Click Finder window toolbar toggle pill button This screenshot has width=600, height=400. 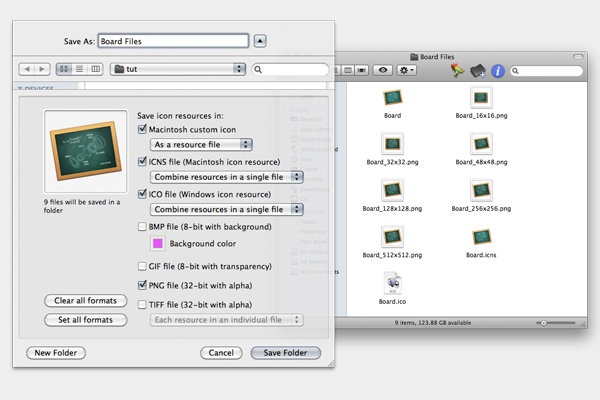pos(578,57)
